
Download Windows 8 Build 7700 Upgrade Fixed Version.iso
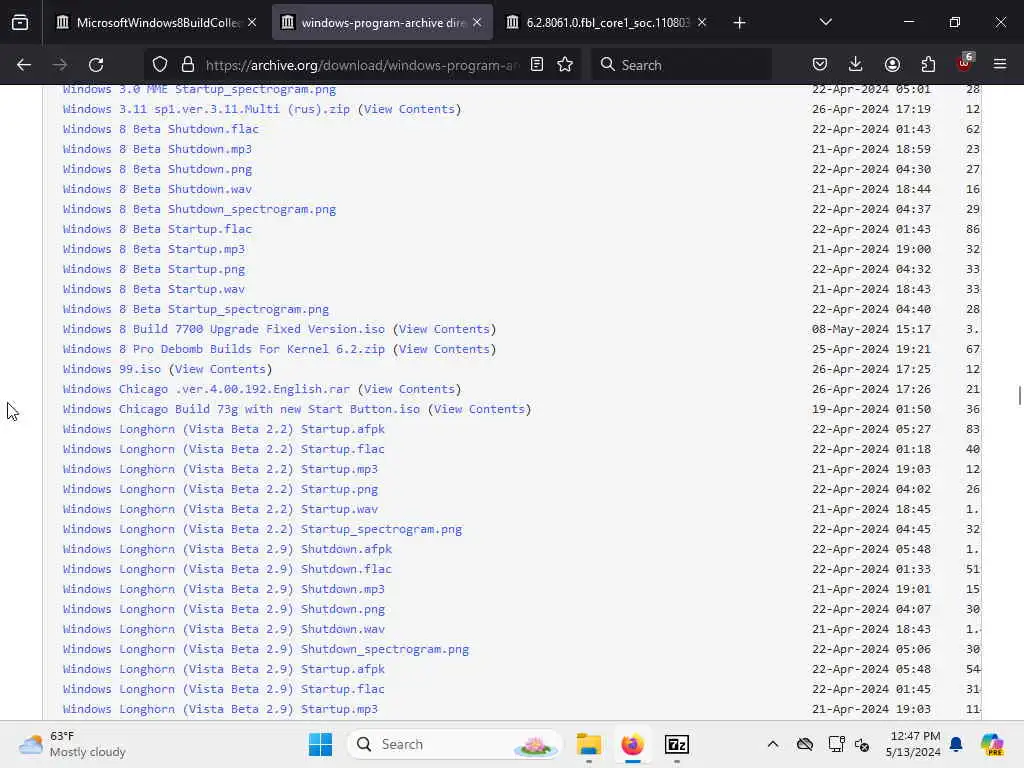[224, 329]
